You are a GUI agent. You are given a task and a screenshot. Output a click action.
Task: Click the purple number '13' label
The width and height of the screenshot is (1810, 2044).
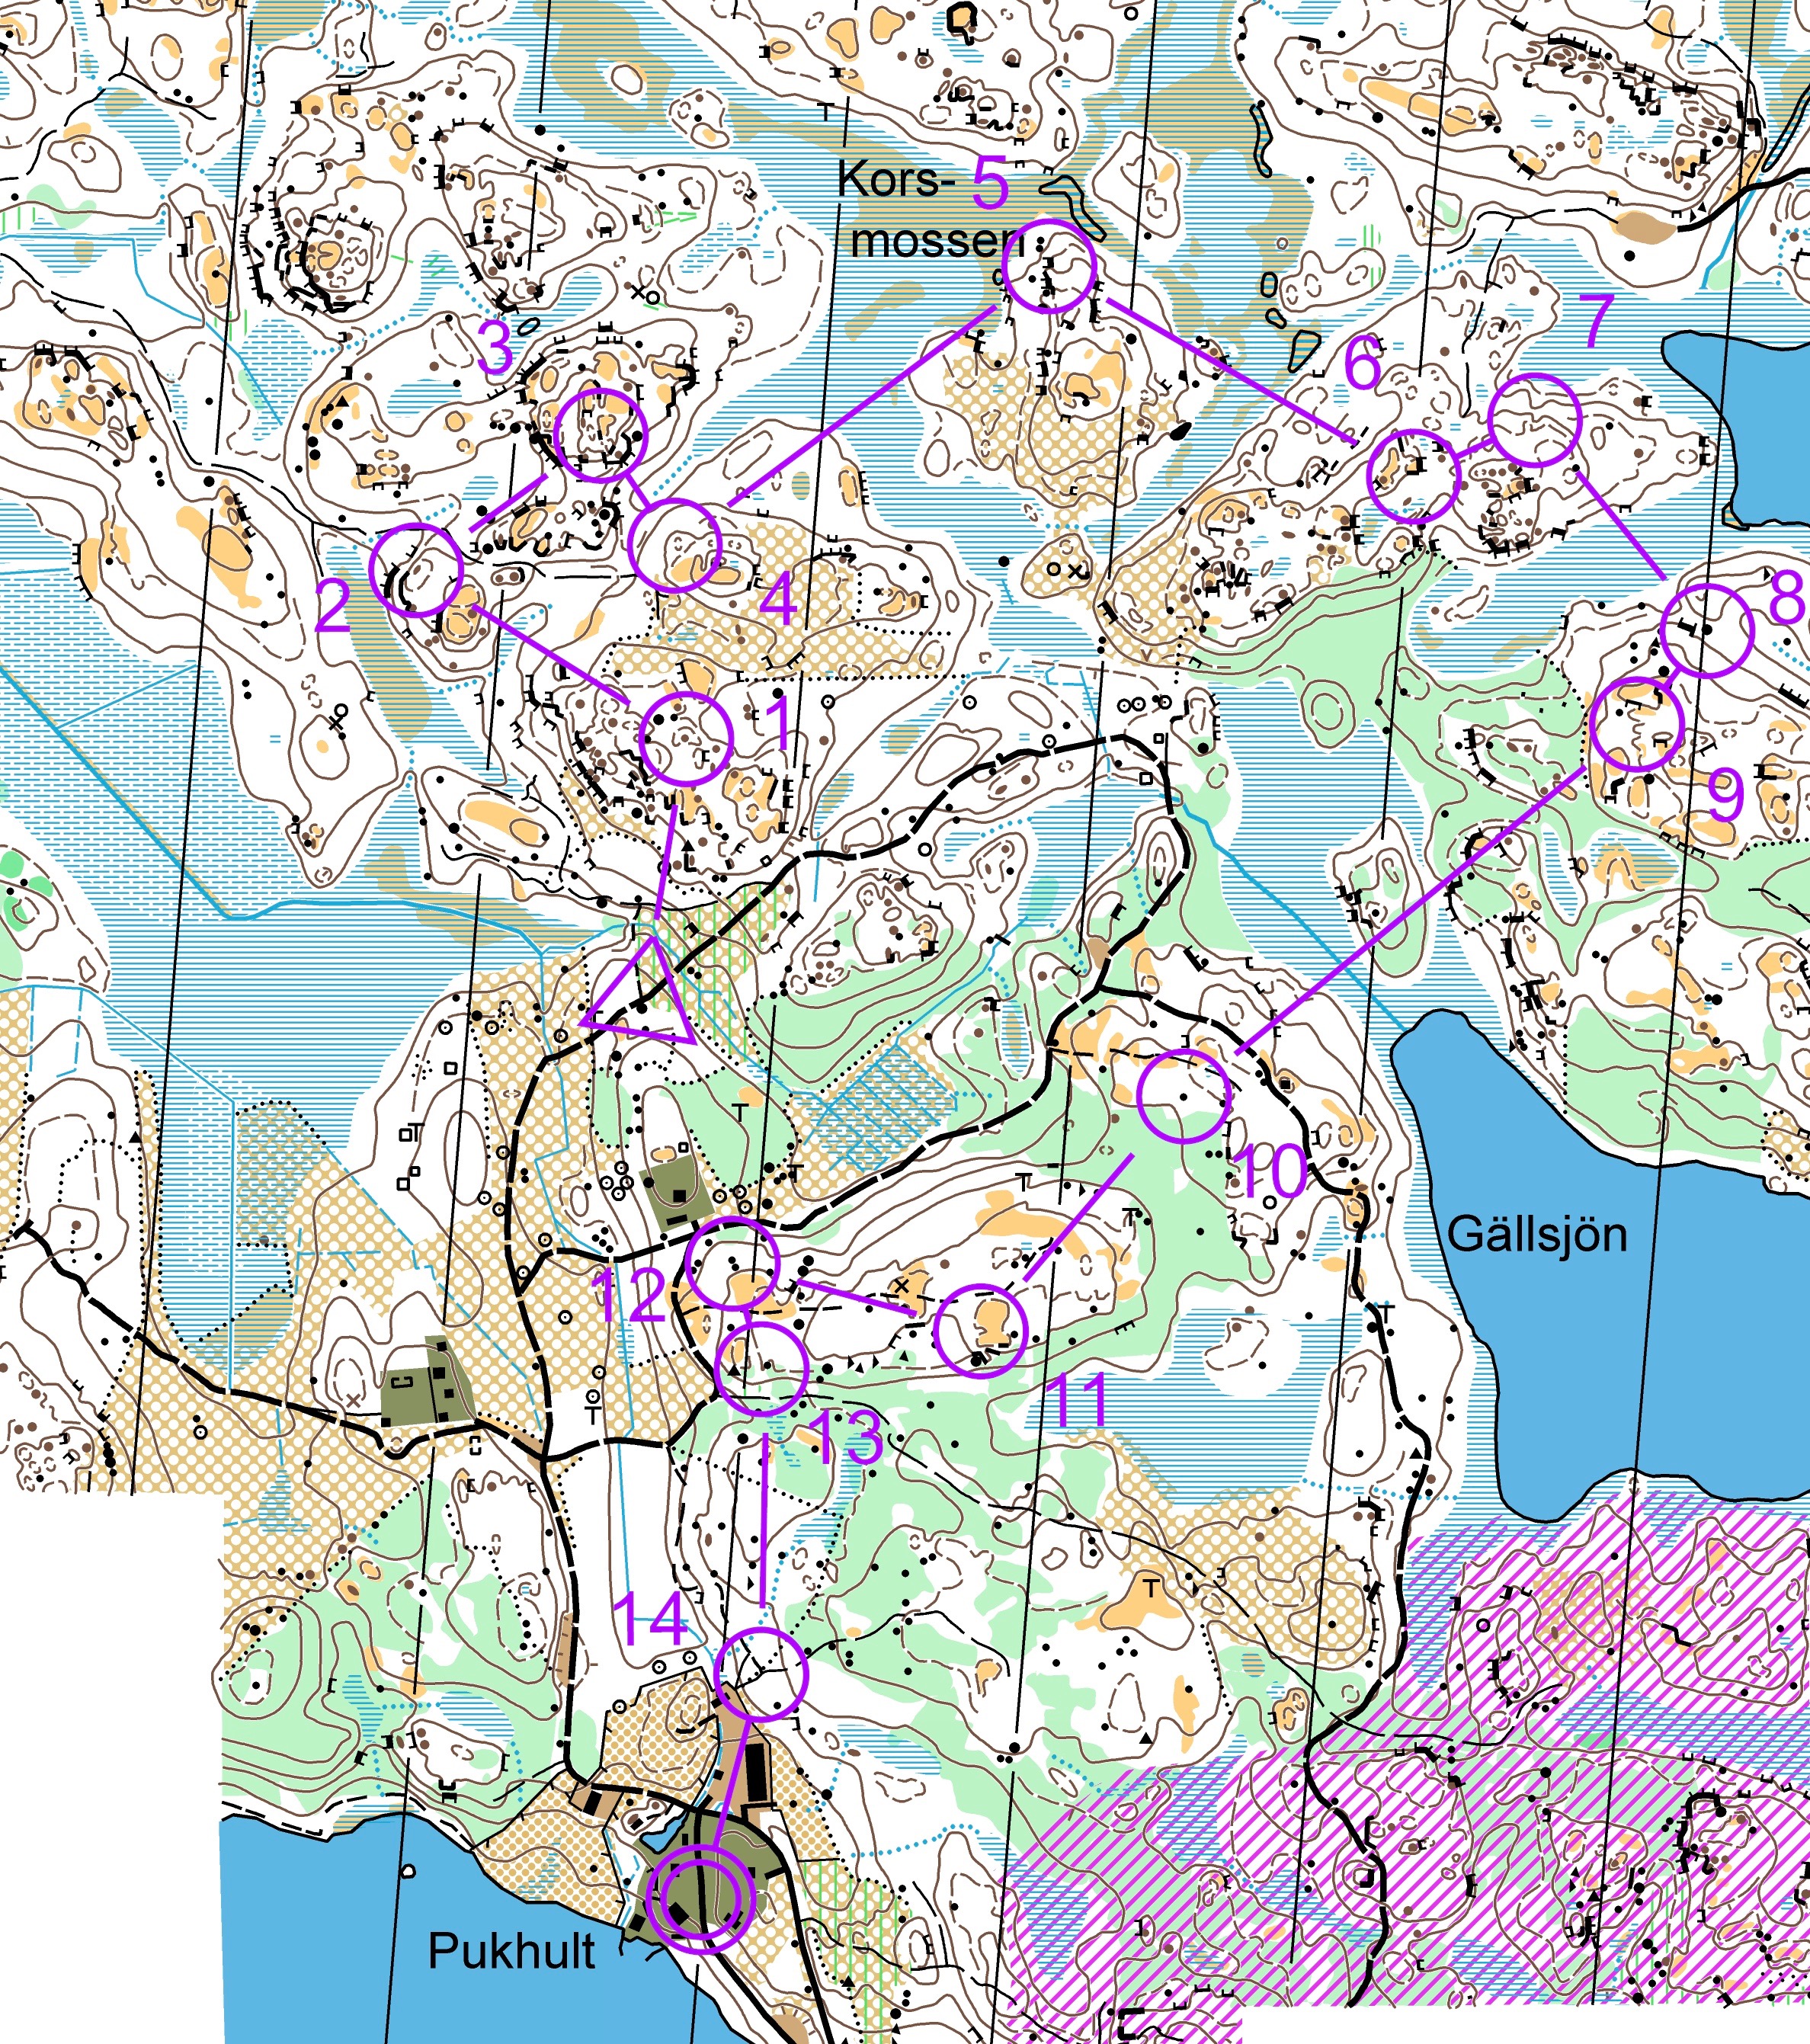845,1437
